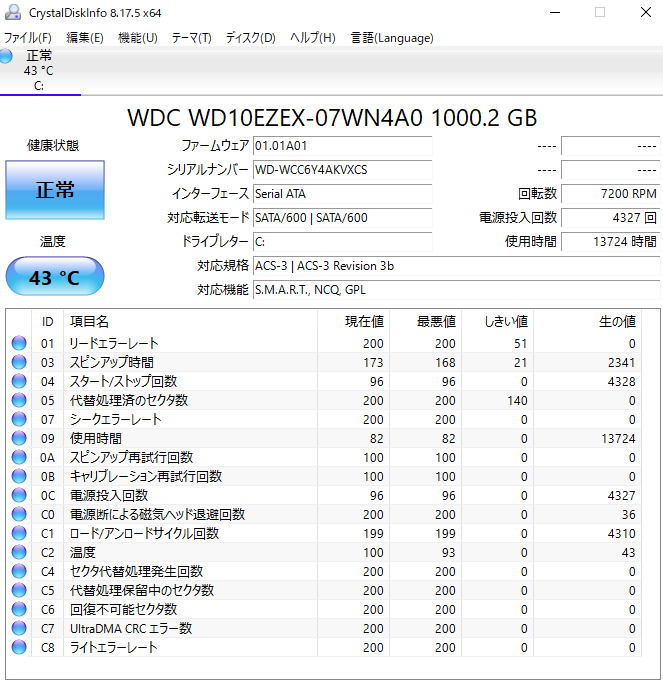The width and height of the screenshot is (663, 683).
Task: Click the 生の値 column header
Action: click(x=587, y=321)
